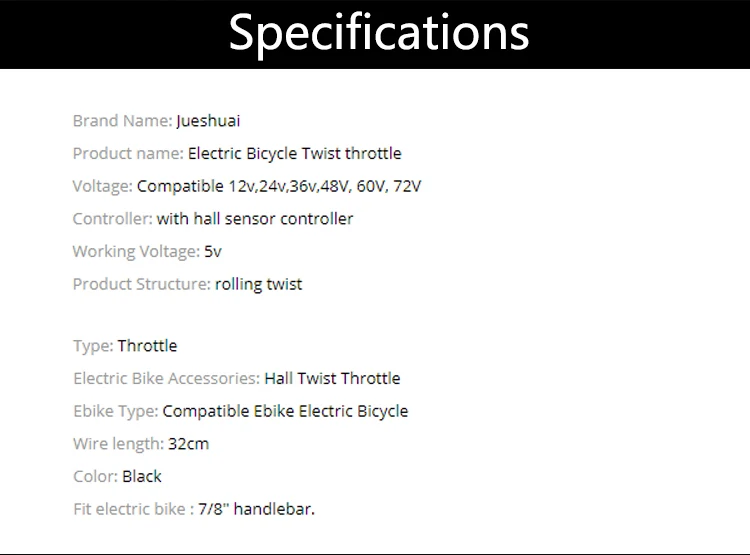Select the Jueshuai brand name text
The height and width of the screenshot is (555, 750).
tap(208, 121)
